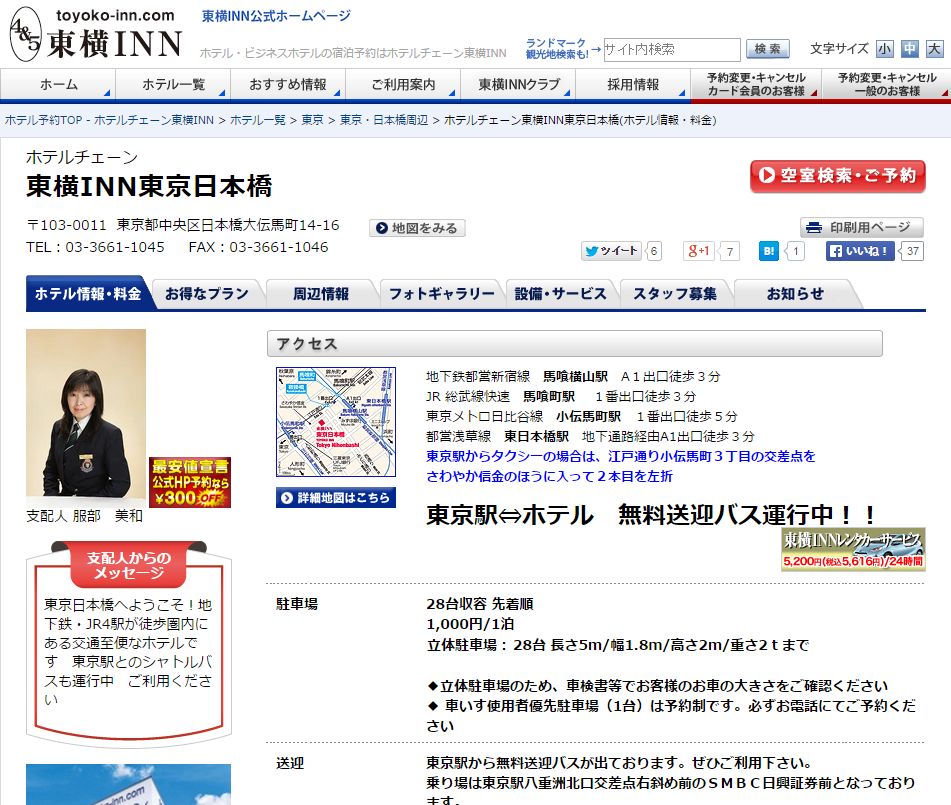Click breadcrumb ホテル予約TOP - ホテルチェーン東横INN
This screenshot has width=951, height=805.
point(109,120)
